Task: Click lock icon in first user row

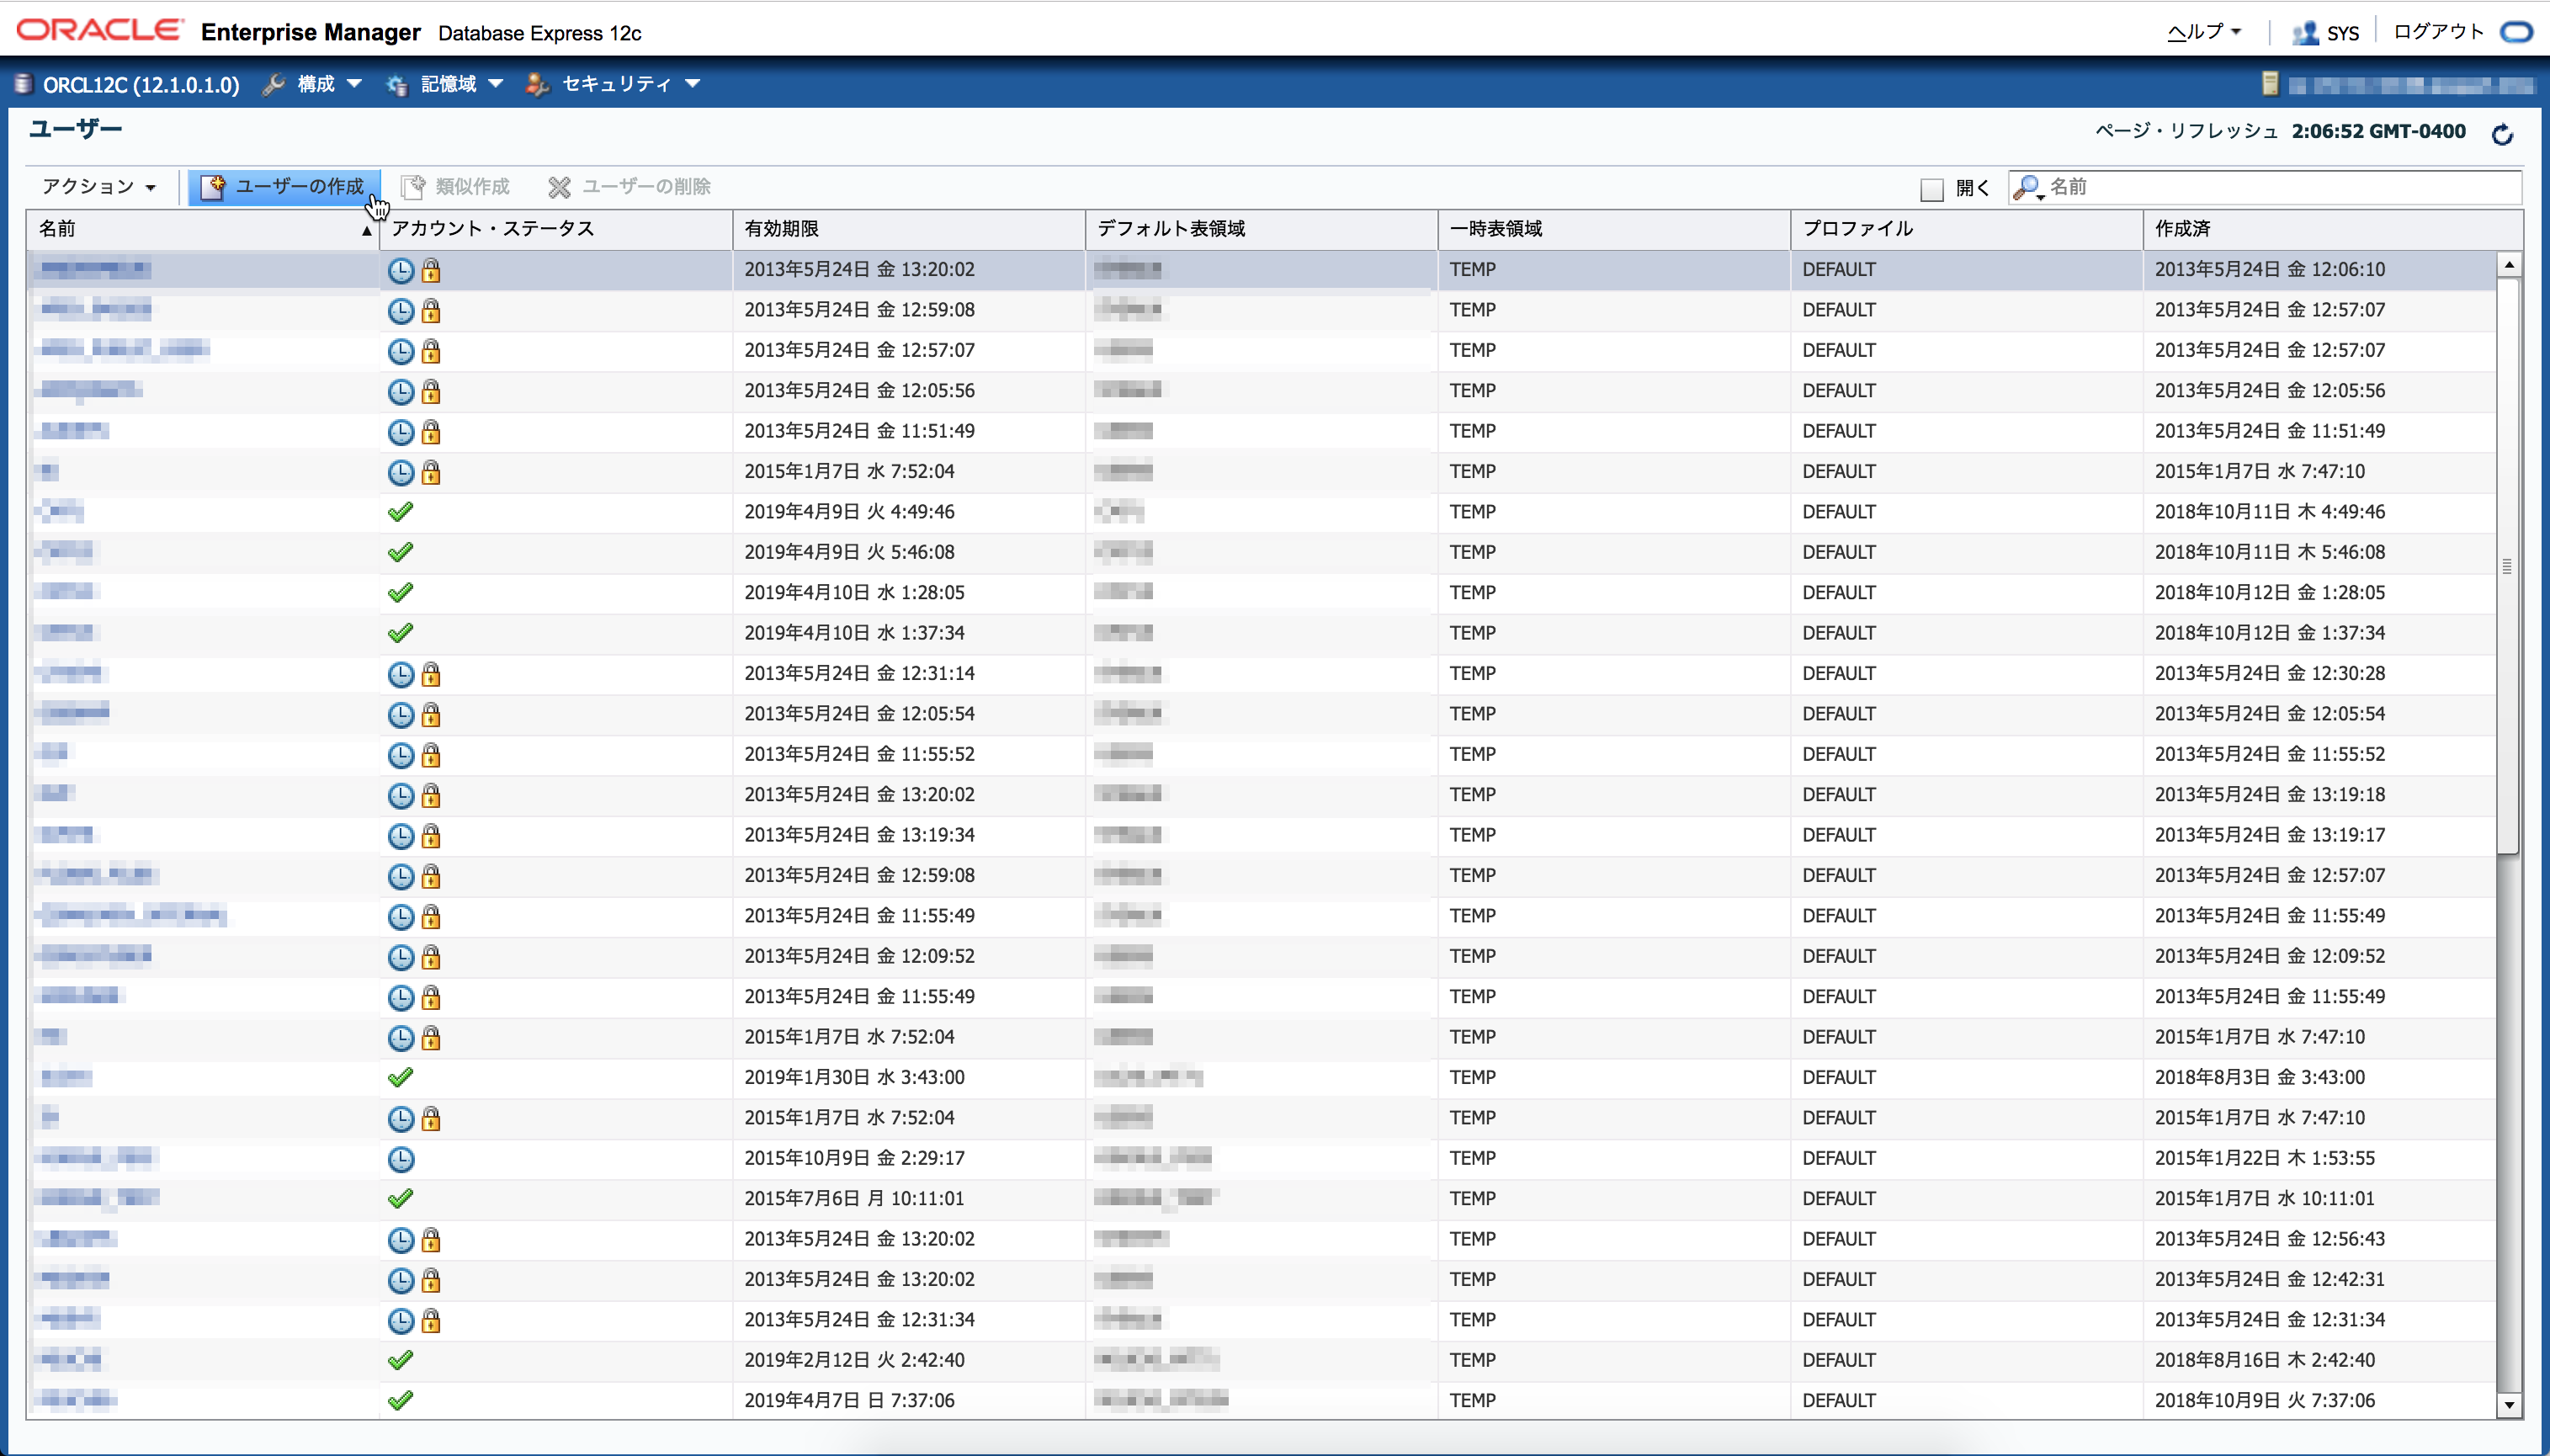Action: click(431, 270)
